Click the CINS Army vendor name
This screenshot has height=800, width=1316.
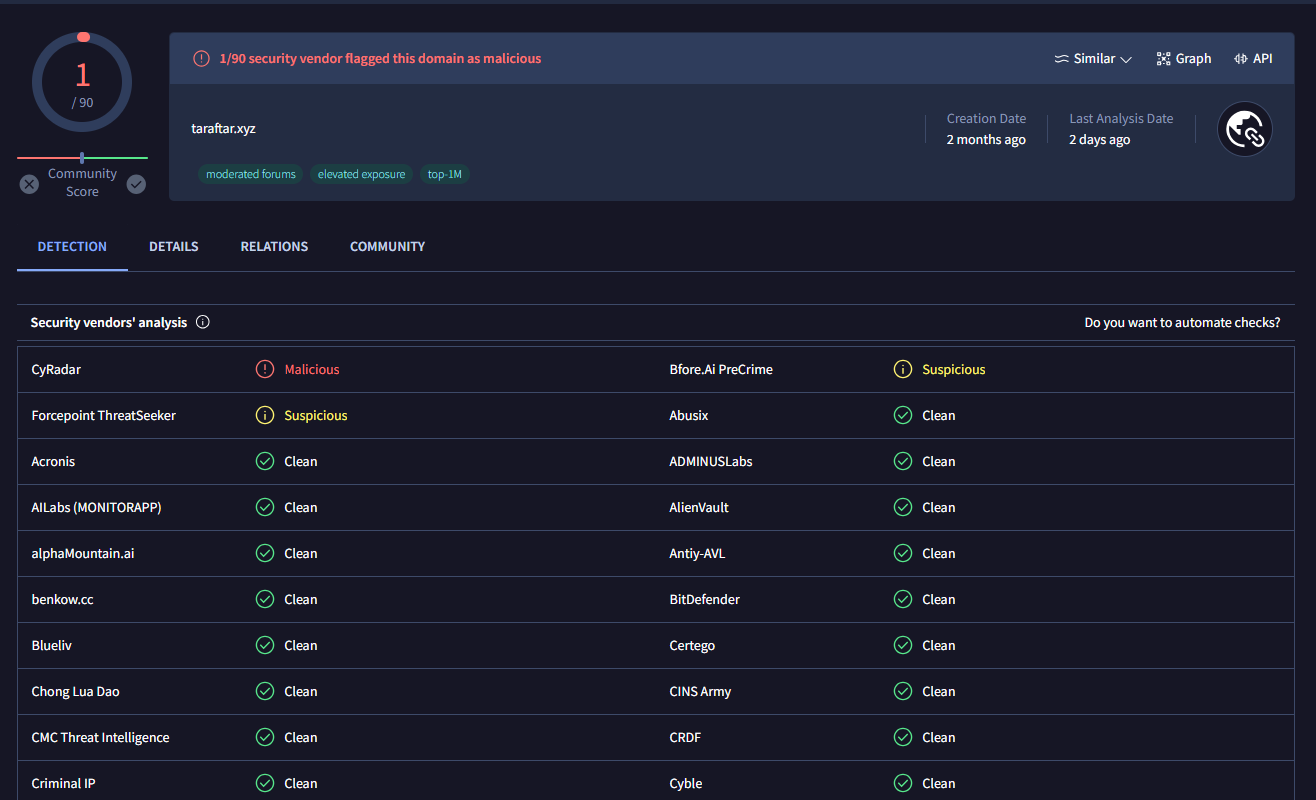click(x=700, y=691)
